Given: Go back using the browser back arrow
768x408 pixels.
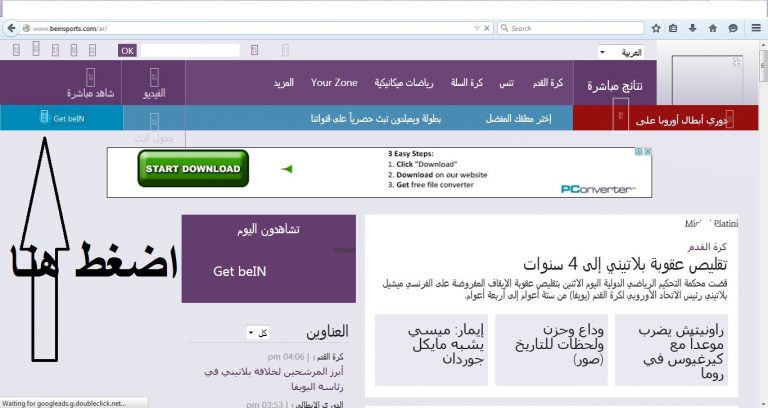Looking at the screenshot, I should (11, 28).
